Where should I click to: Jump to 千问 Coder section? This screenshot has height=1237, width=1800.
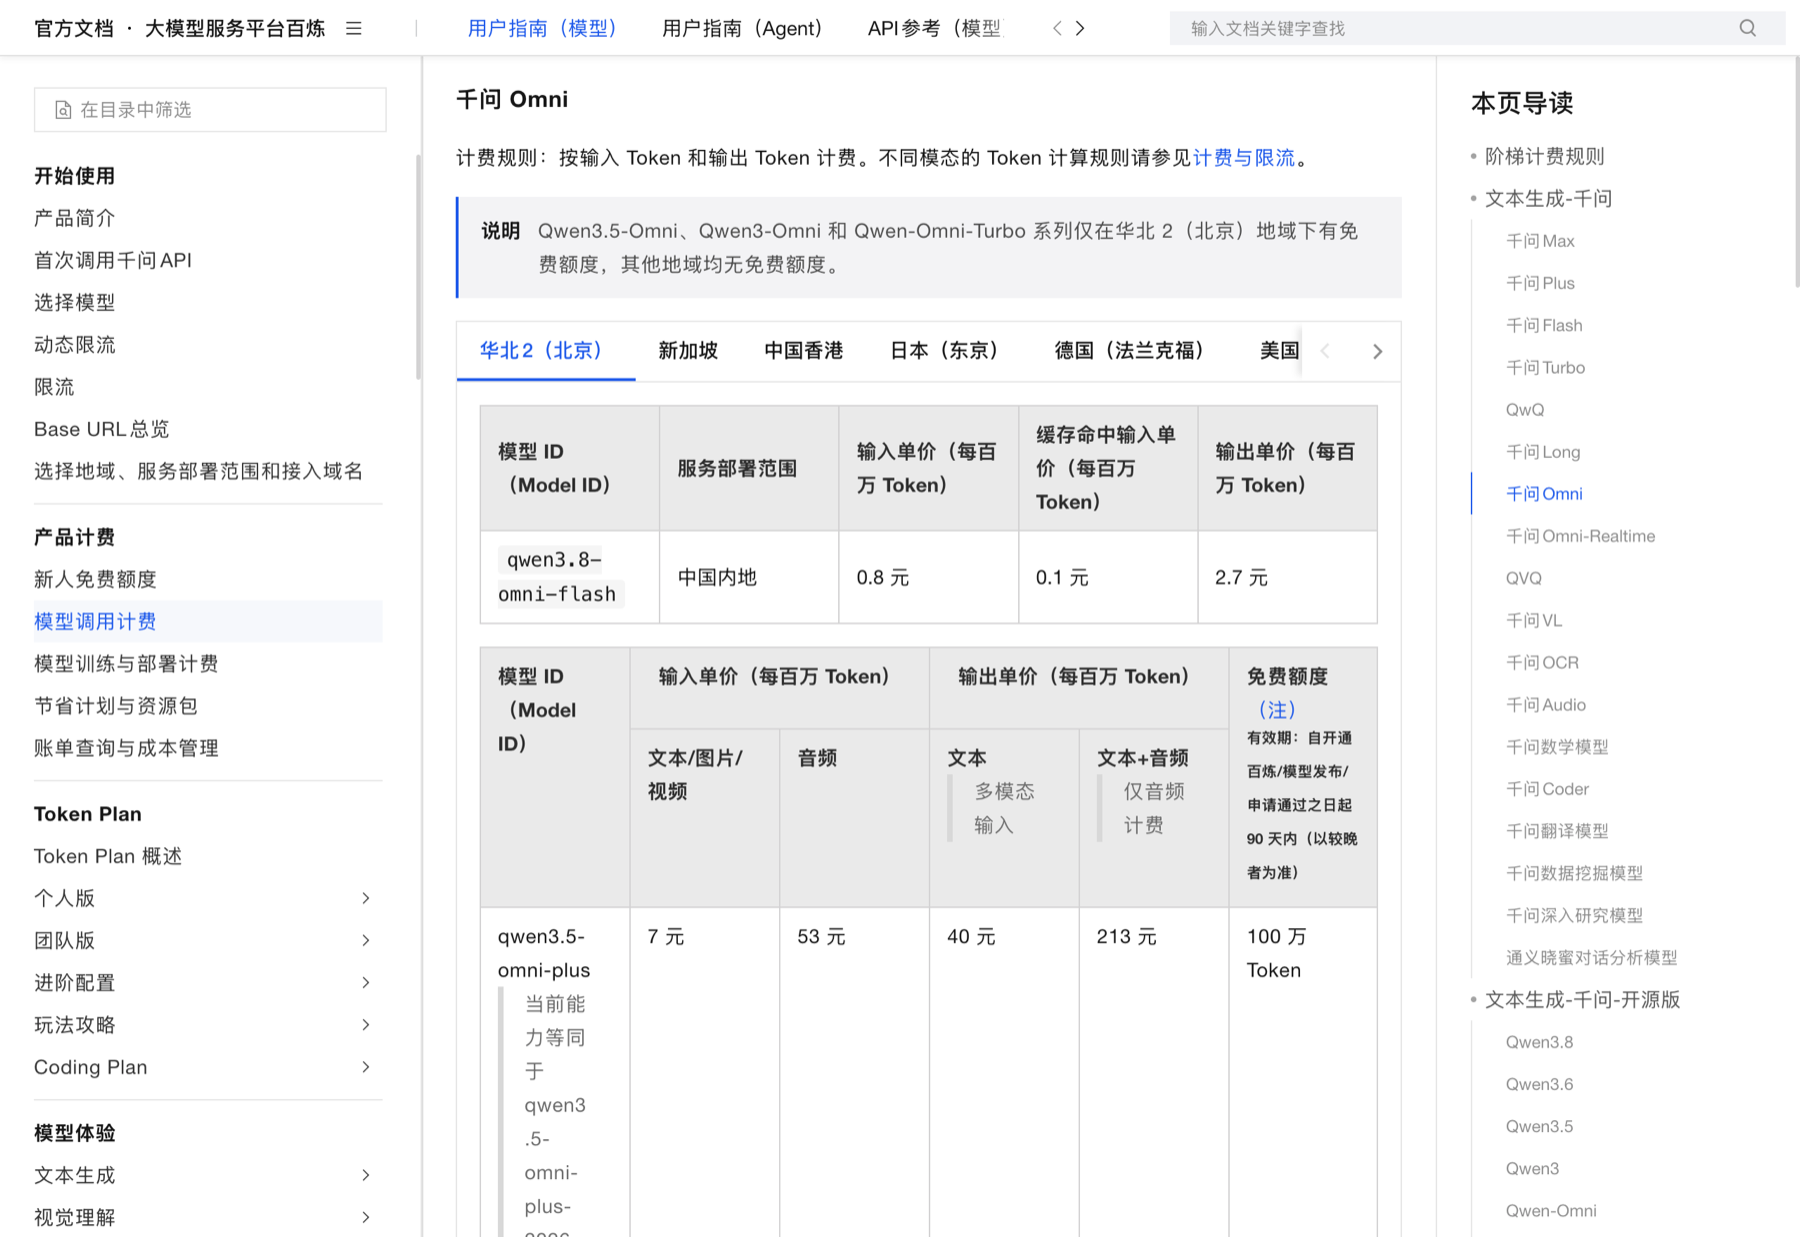click(x=1547, y=789)
